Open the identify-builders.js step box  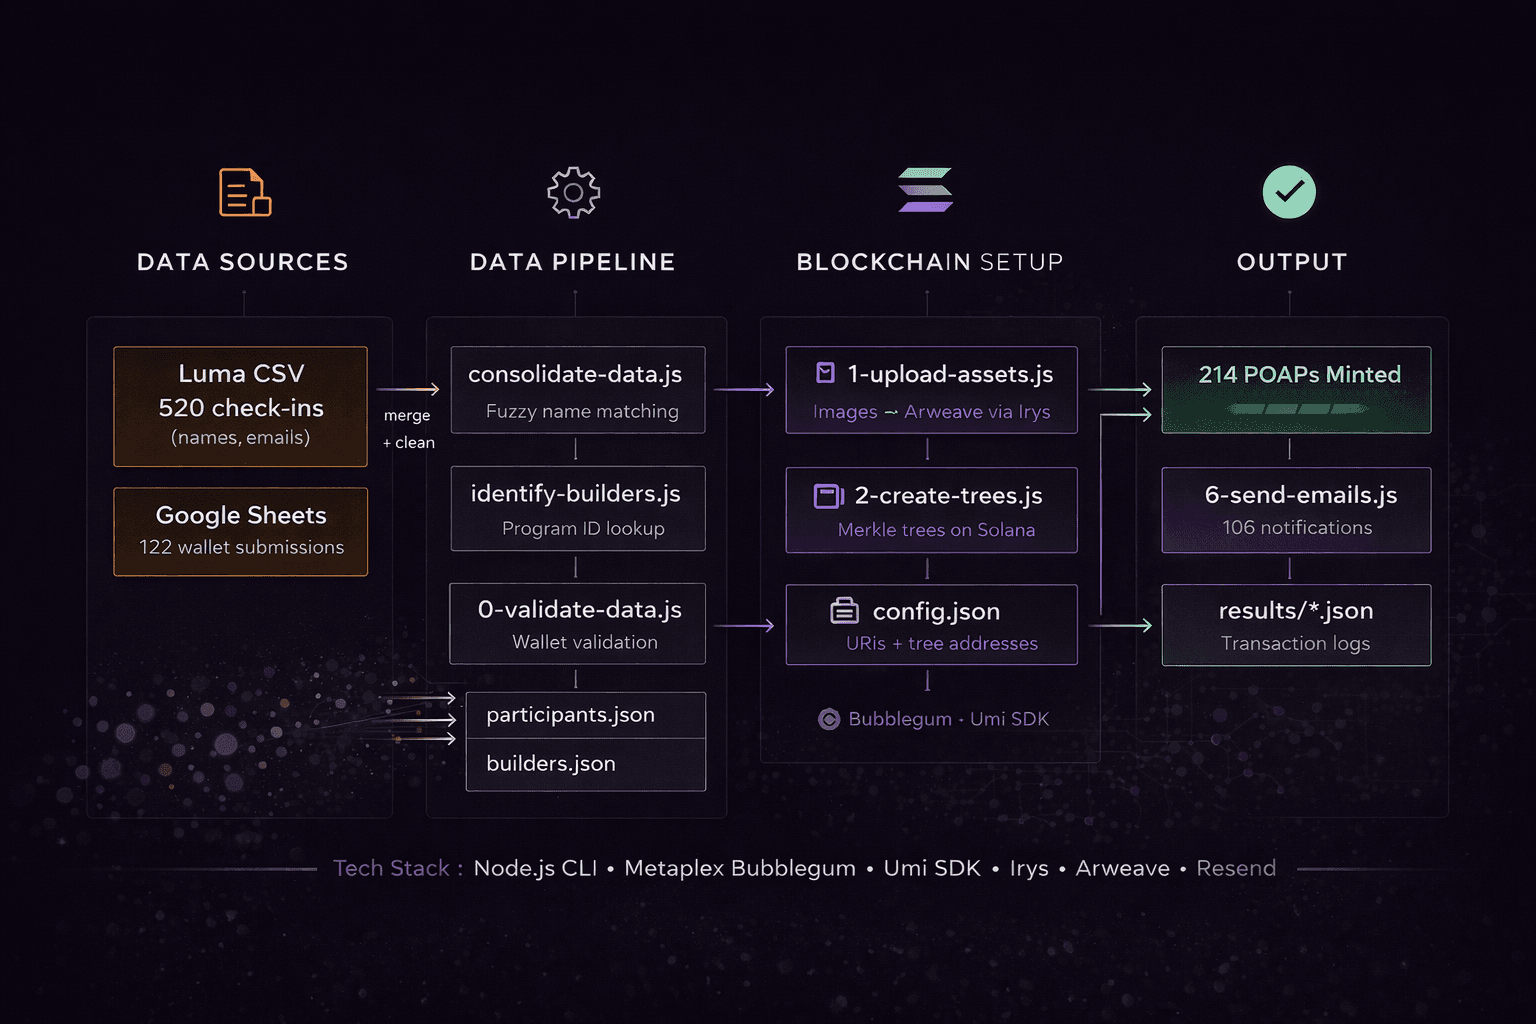pyautogui.click(x=578, y=508)
